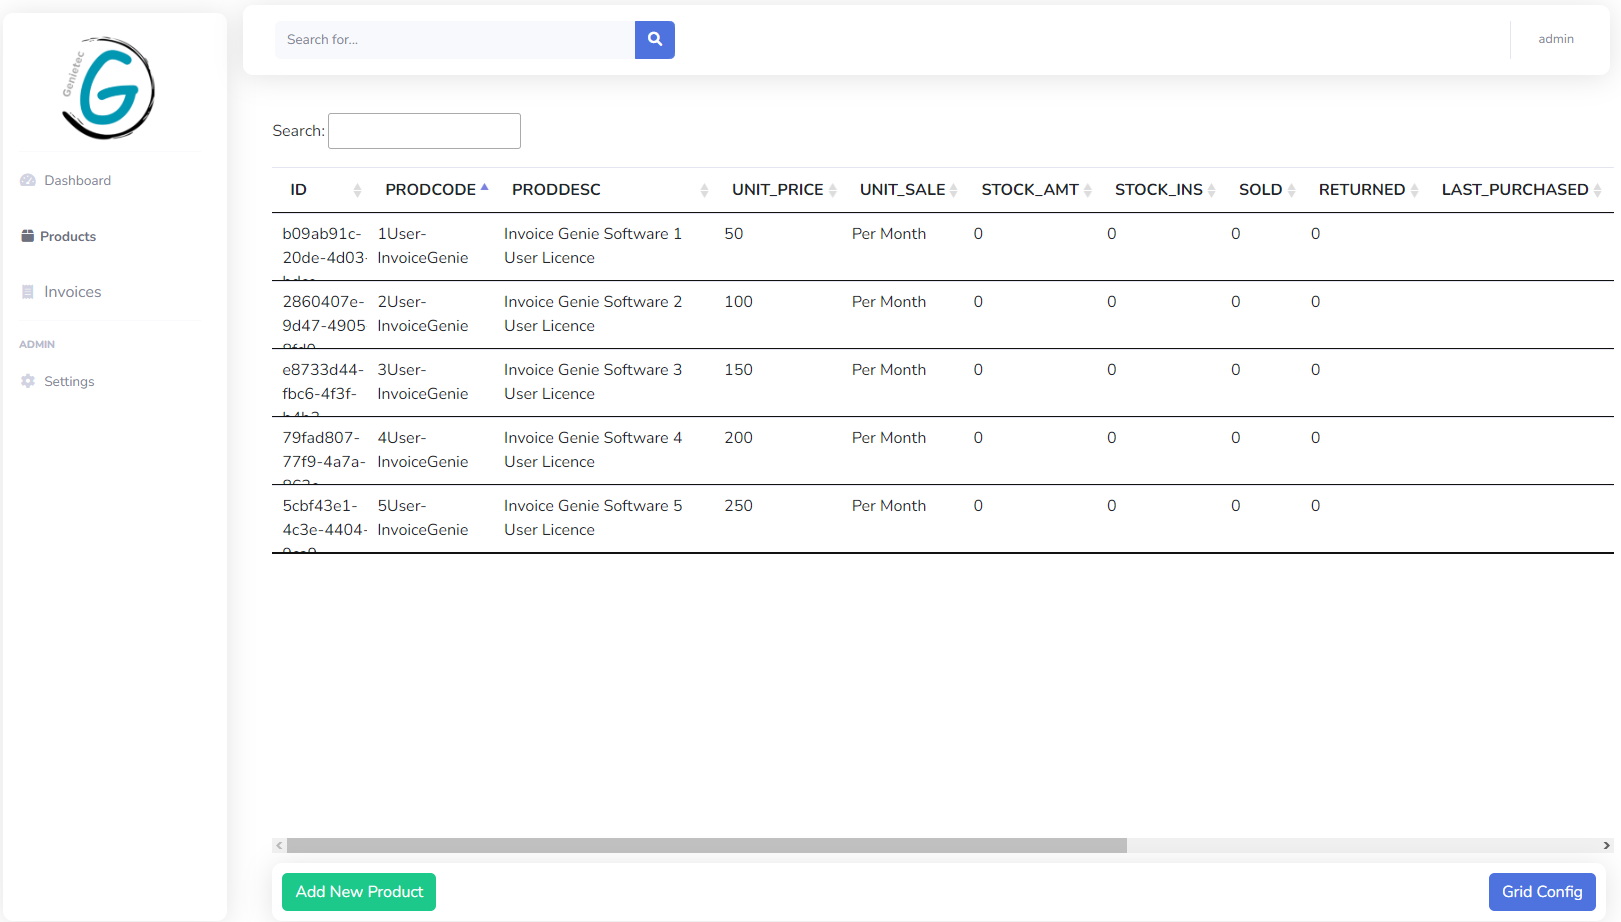Click ID cell starting 79fad807-
1621x922 pixels.
click(x=324, y=450)
